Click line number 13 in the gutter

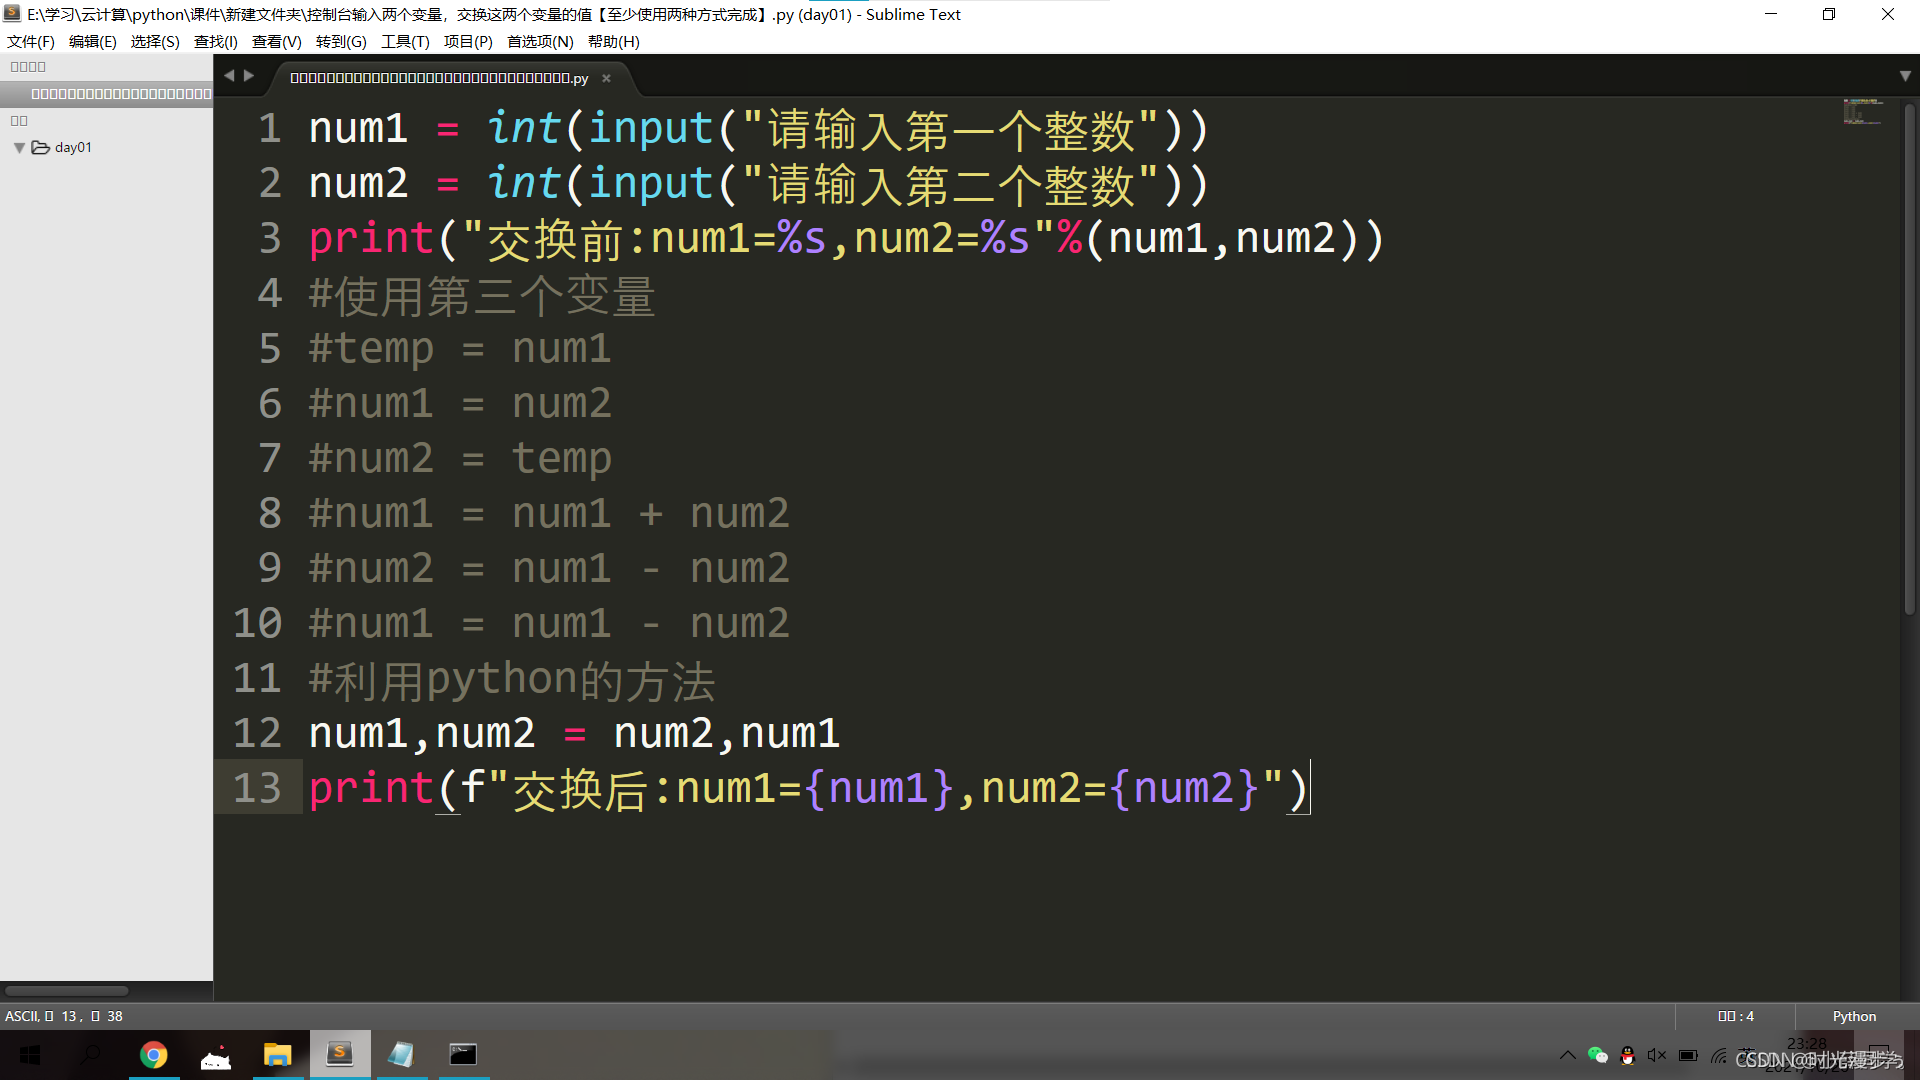(257, 788)
